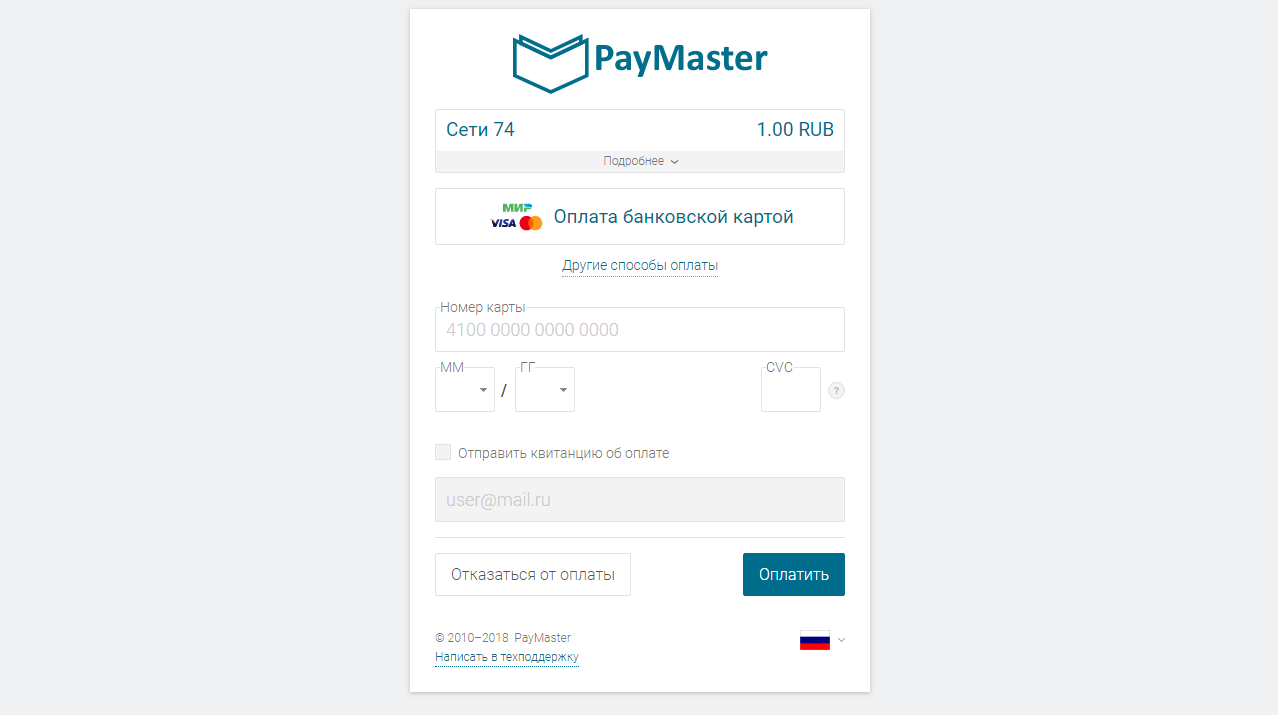Select 'Оплата банковской картой' payment method
This screenshot has height=715, width=1278.
click(x=640, y=216)
